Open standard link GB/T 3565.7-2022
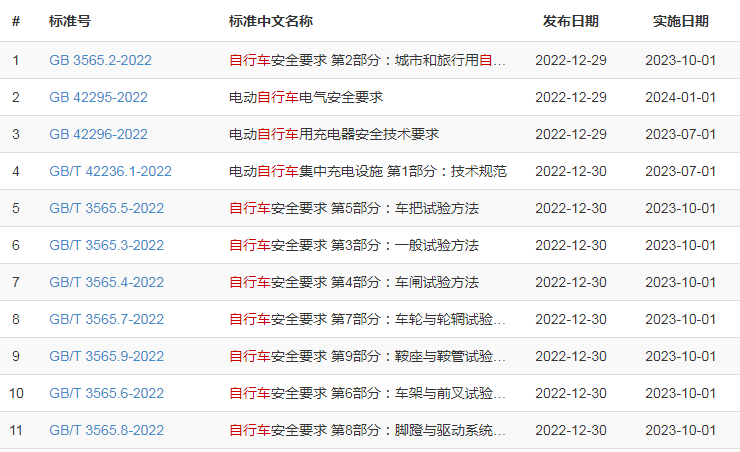This screenshot has height=452, width=740. [106, 319]
